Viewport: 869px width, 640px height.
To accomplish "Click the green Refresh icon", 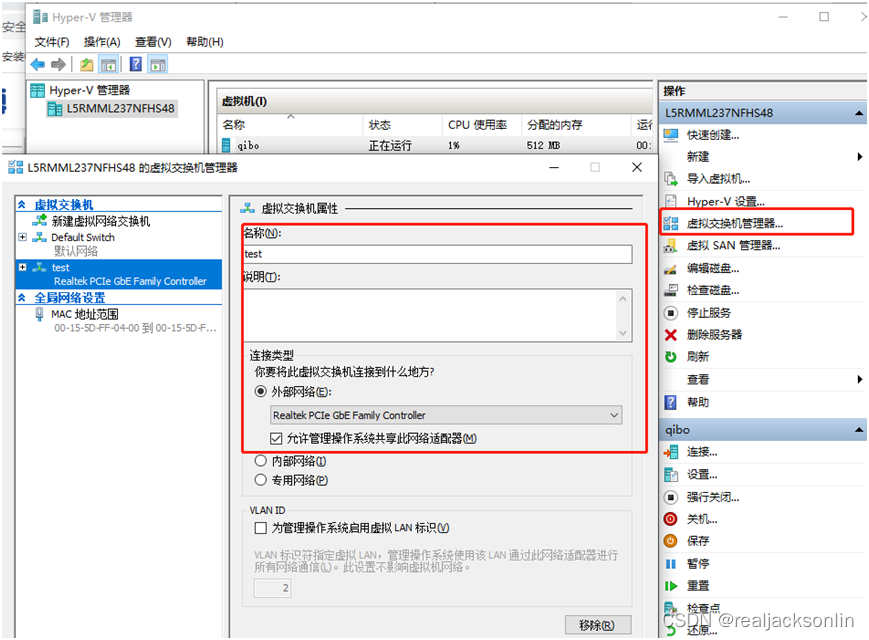I will tap(671, 357).
